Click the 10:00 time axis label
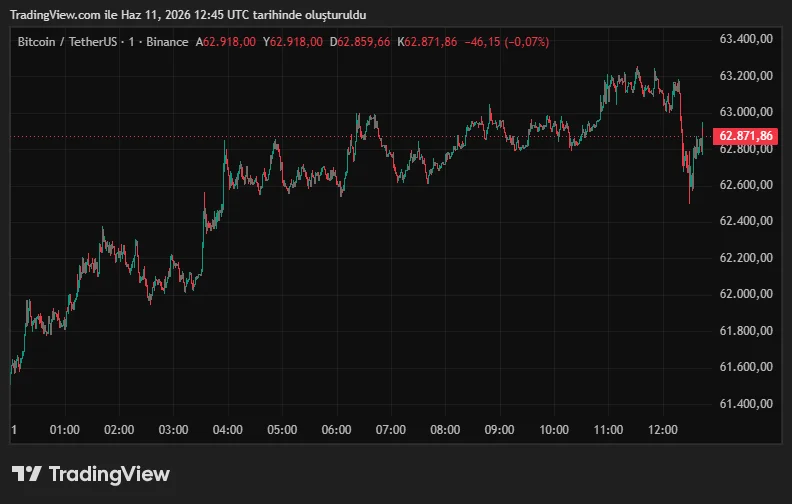The width and height of the screenshot is (792, 504). tap(554, 430)
